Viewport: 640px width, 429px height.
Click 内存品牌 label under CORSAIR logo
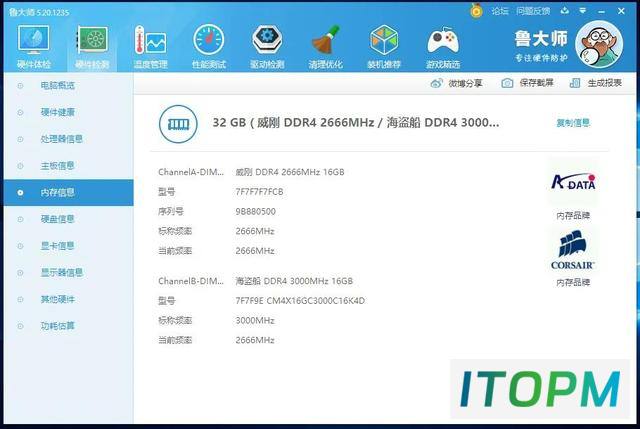(573, 282)
